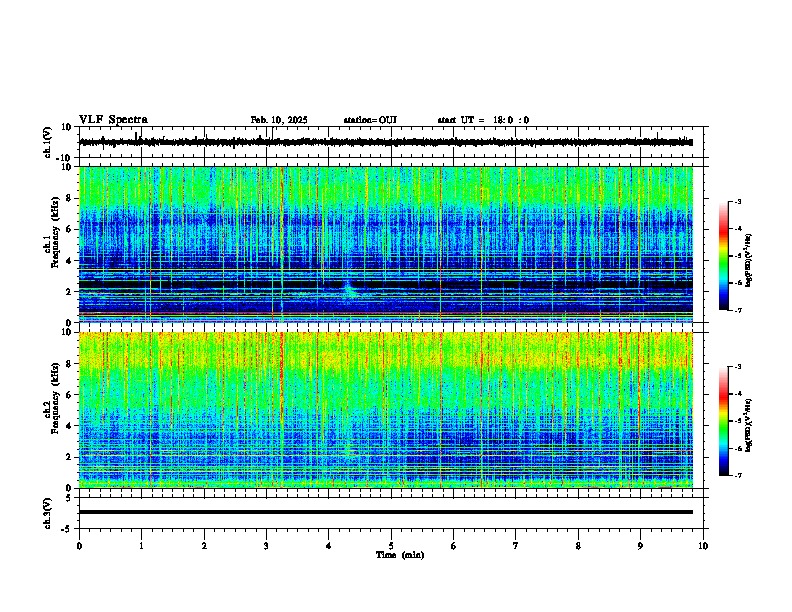Screen dimensions: 792x612
Task: Click time axis tick label "9"
Action: [640, 546]
